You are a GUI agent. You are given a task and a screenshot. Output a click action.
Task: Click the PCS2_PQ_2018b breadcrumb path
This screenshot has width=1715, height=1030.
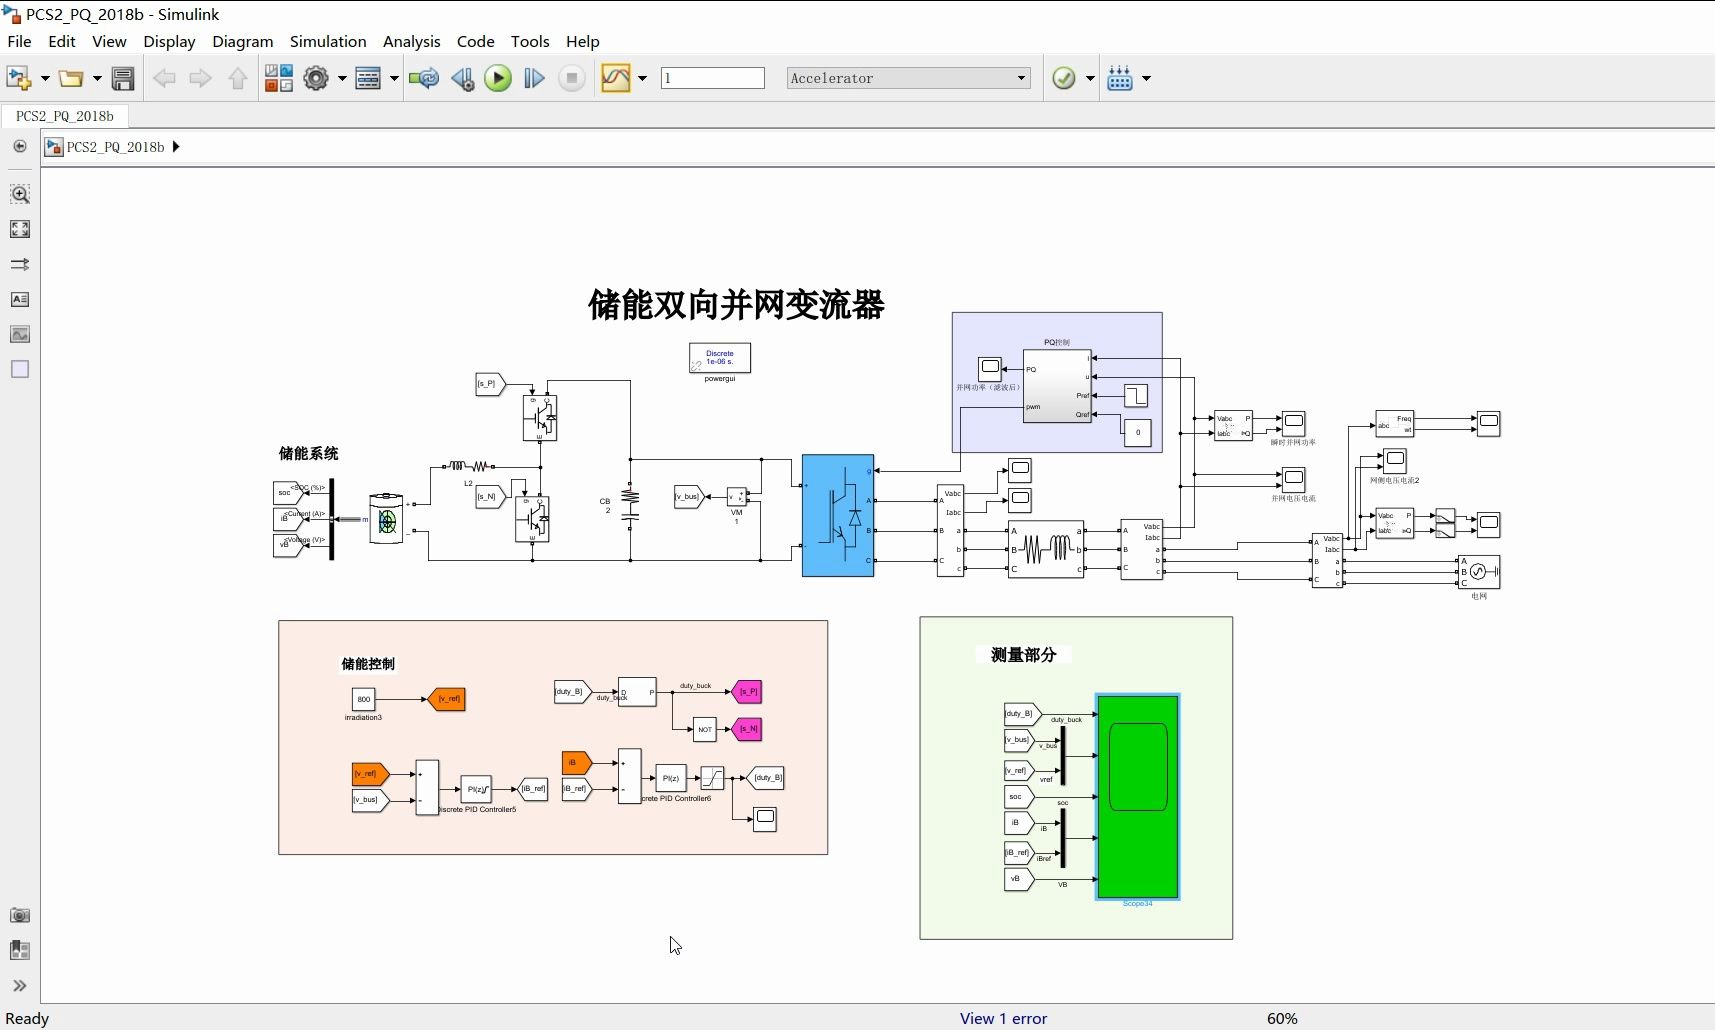[x=115, y=147]
